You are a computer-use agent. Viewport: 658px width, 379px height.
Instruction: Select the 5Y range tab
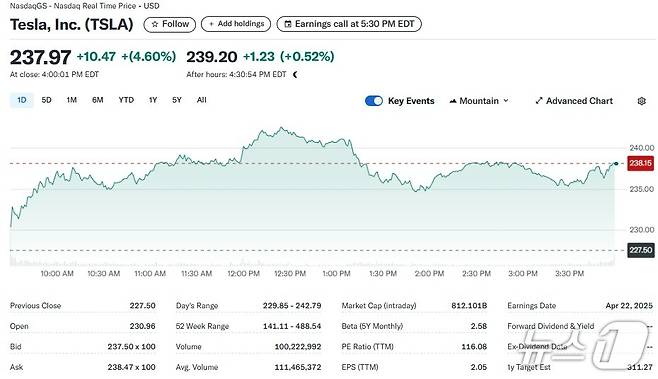click(177, 100)
